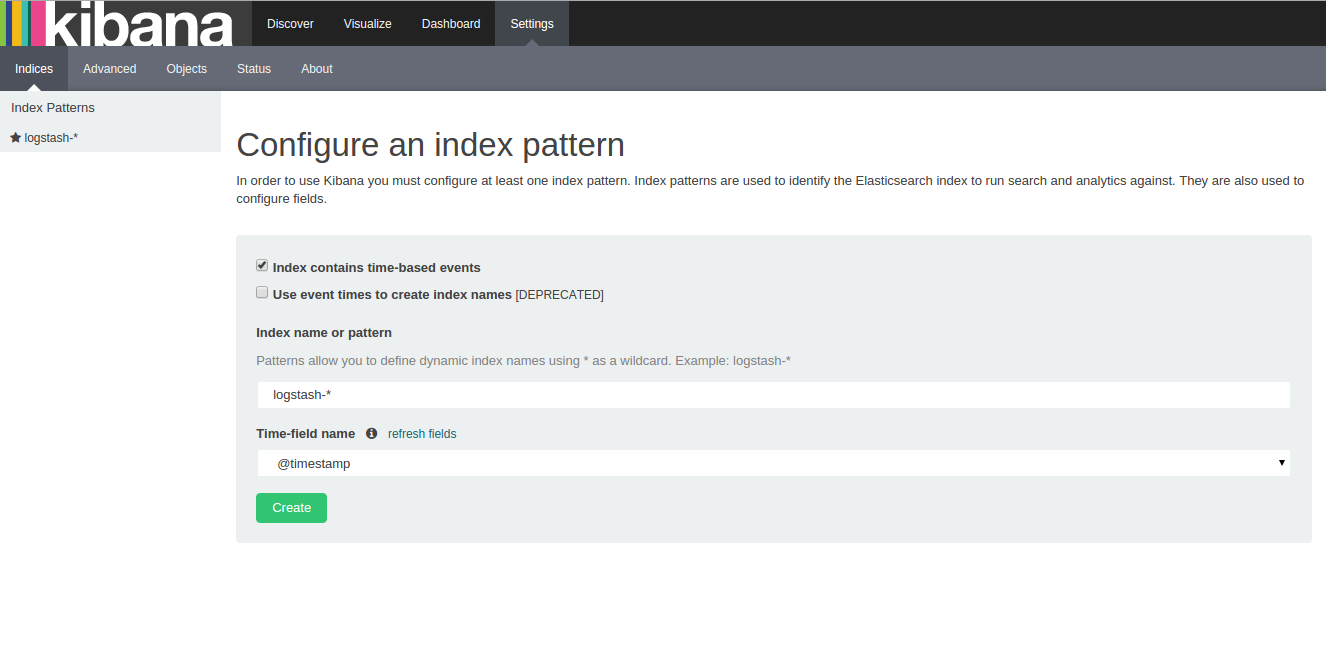Switch to the Visualize tab
Image resolution: width=1326 pixels, height=659 pixels.
(x=368, y=23)
